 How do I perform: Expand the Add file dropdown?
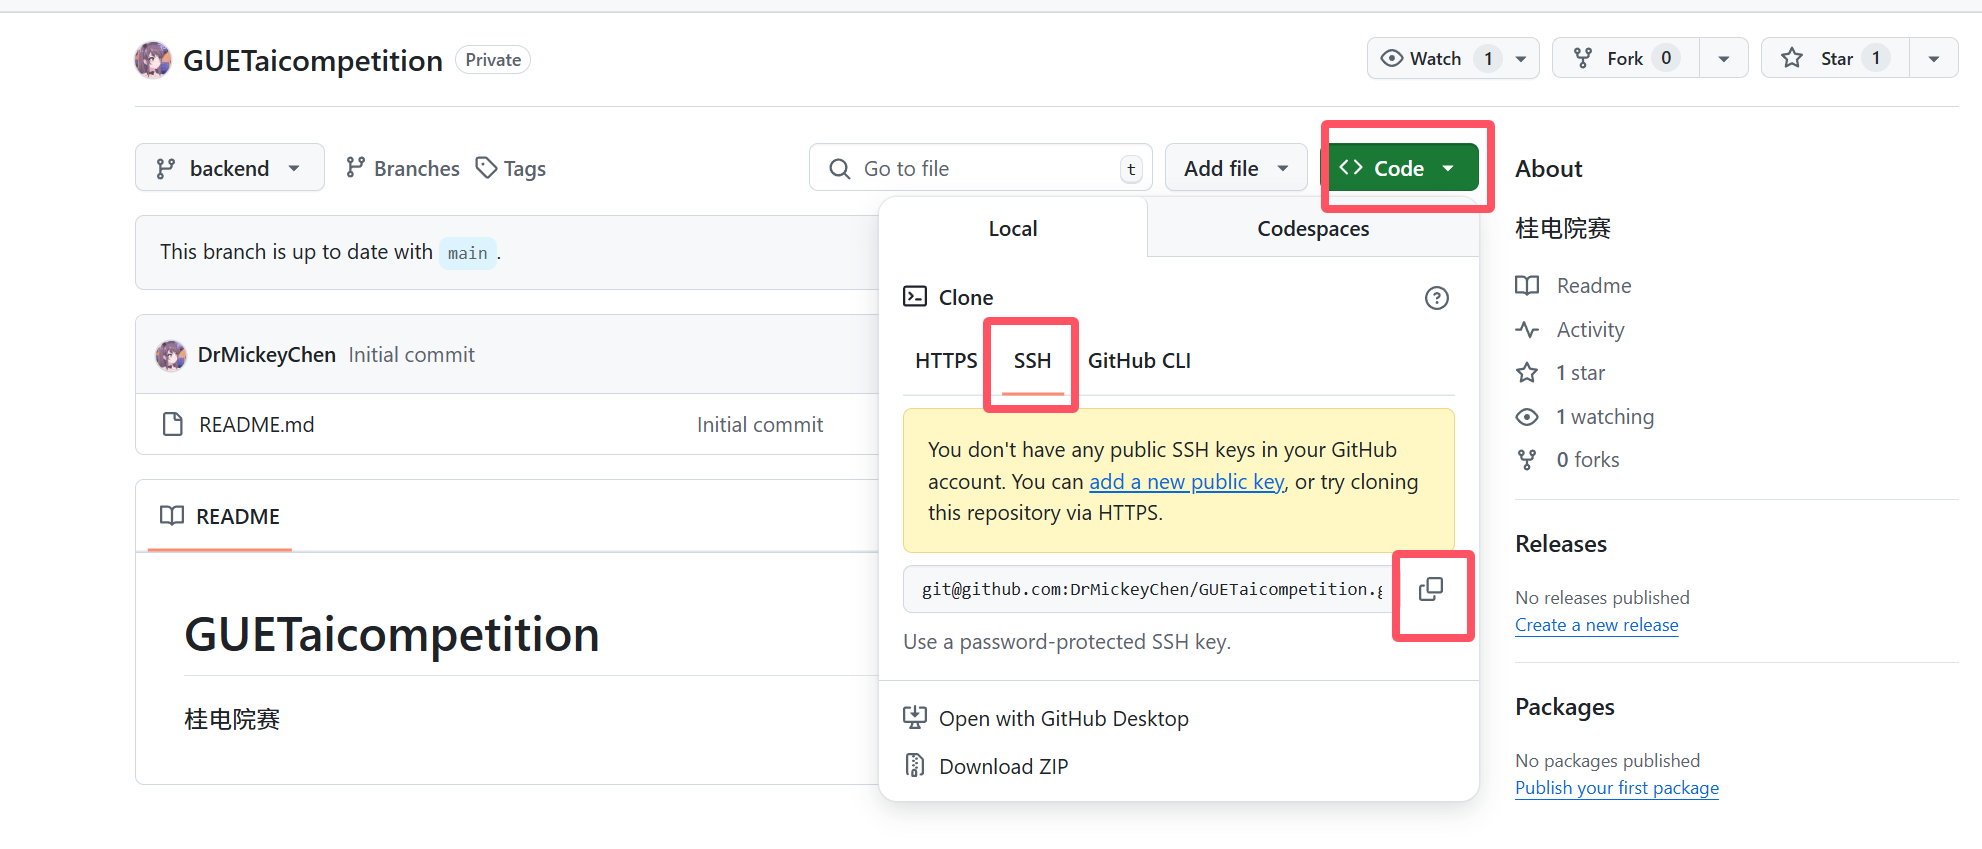point(1236,168)
